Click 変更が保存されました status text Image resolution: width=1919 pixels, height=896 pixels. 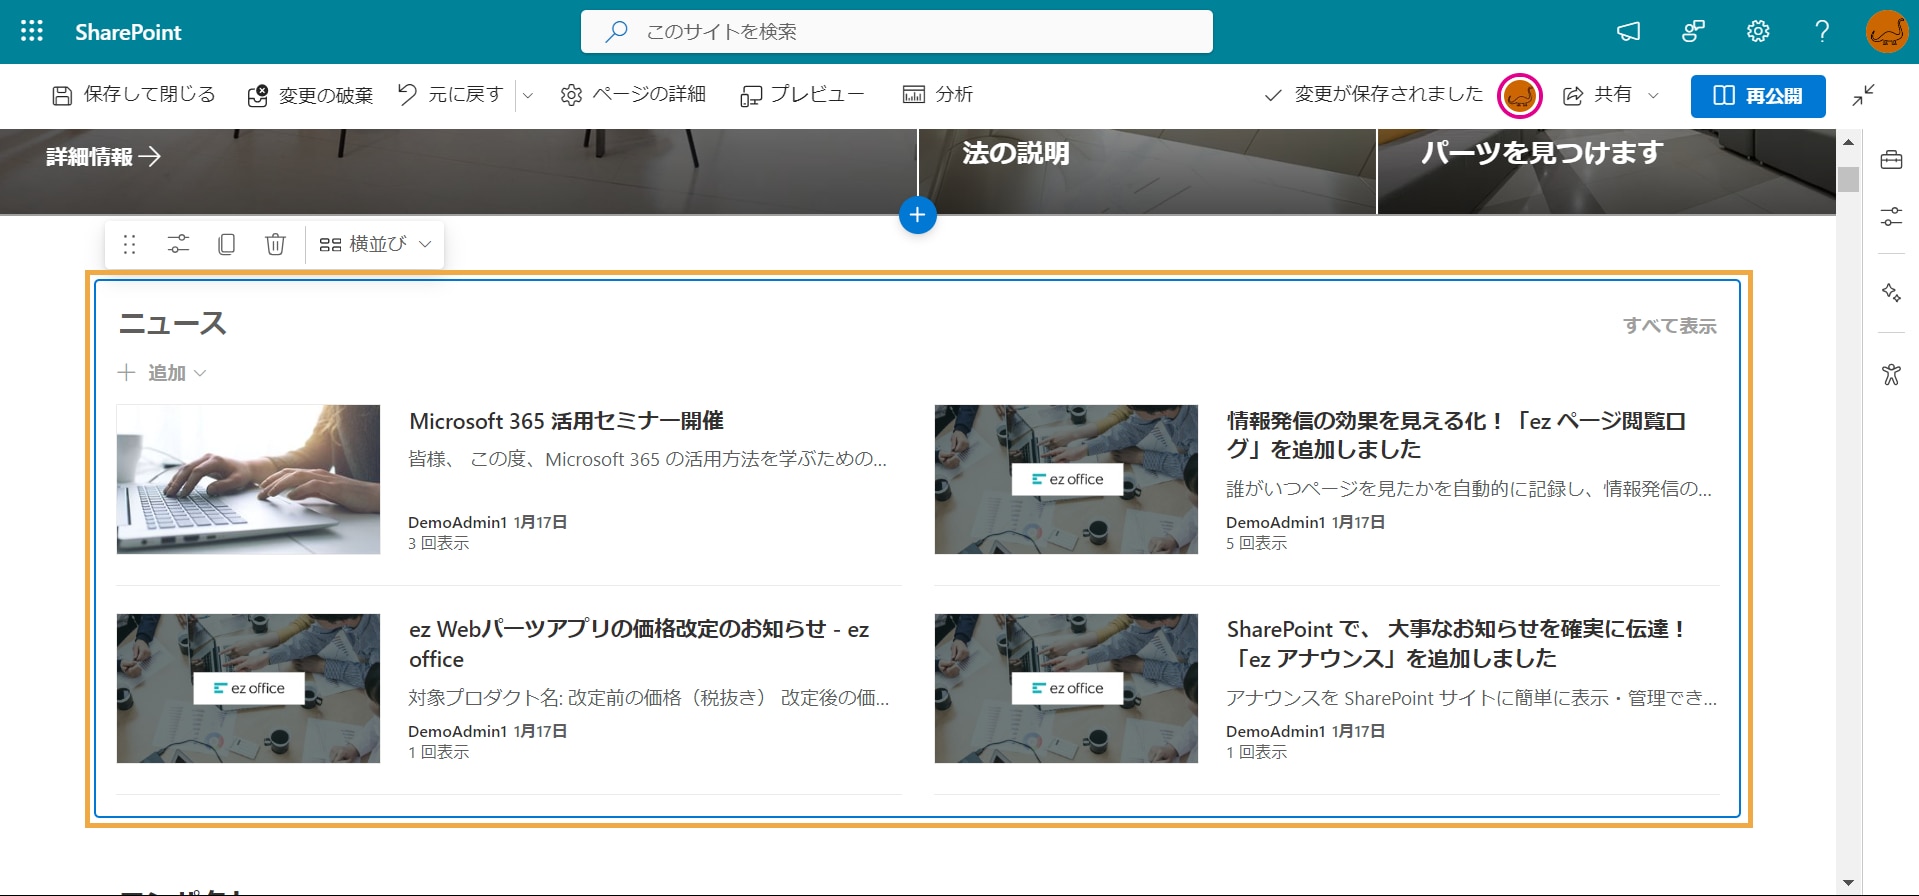coord(1388,94)
